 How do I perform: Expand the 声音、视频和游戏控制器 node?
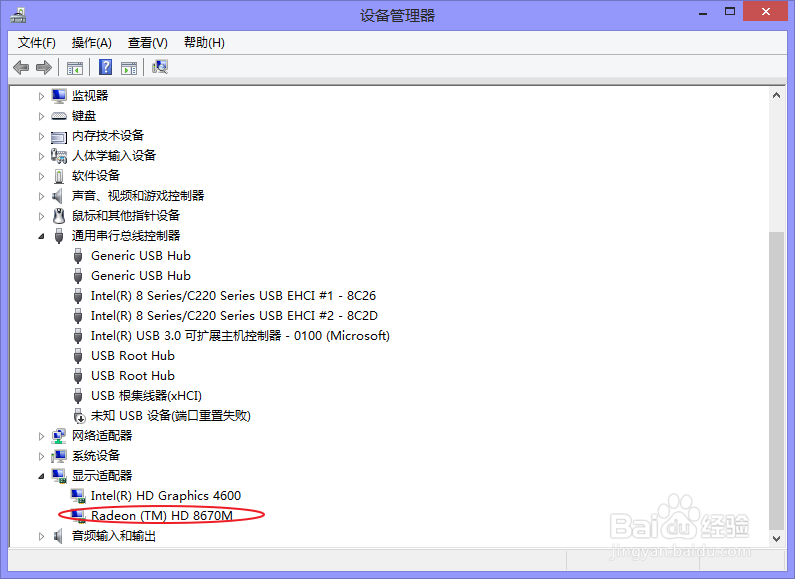41,196
